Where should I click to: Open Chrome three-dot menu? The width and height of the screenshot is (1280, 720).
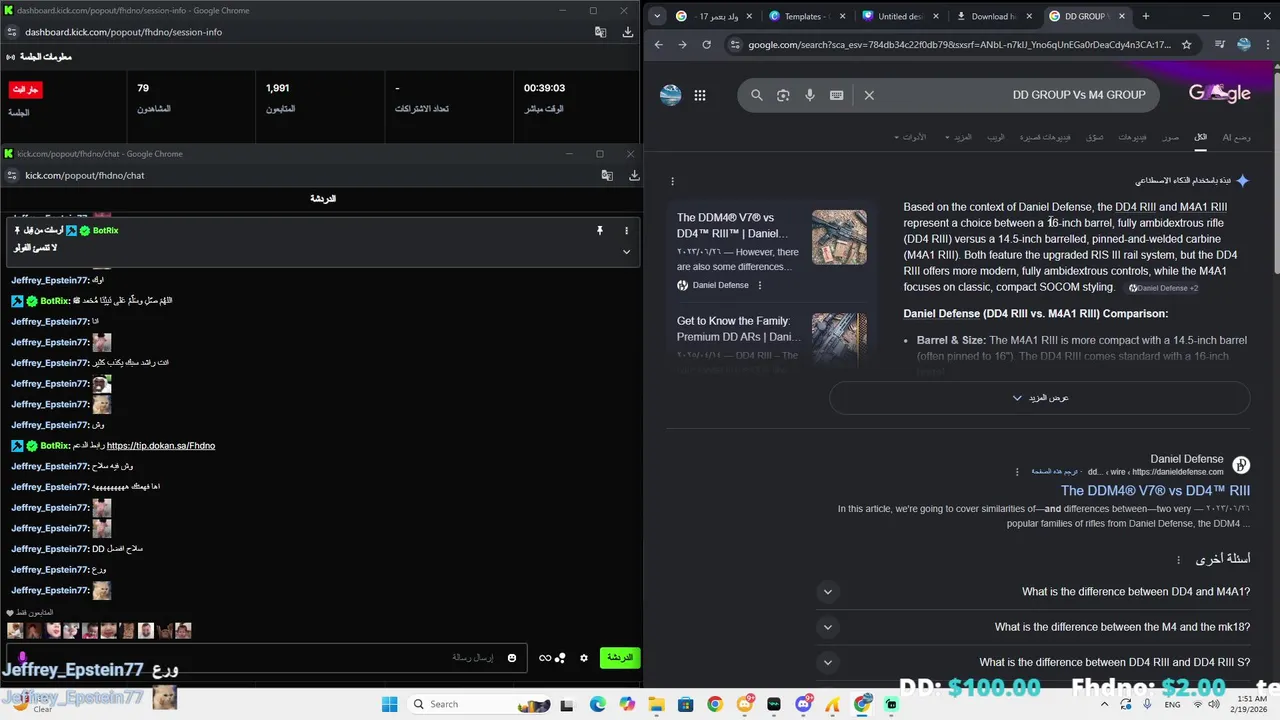tap(1267, 45)
